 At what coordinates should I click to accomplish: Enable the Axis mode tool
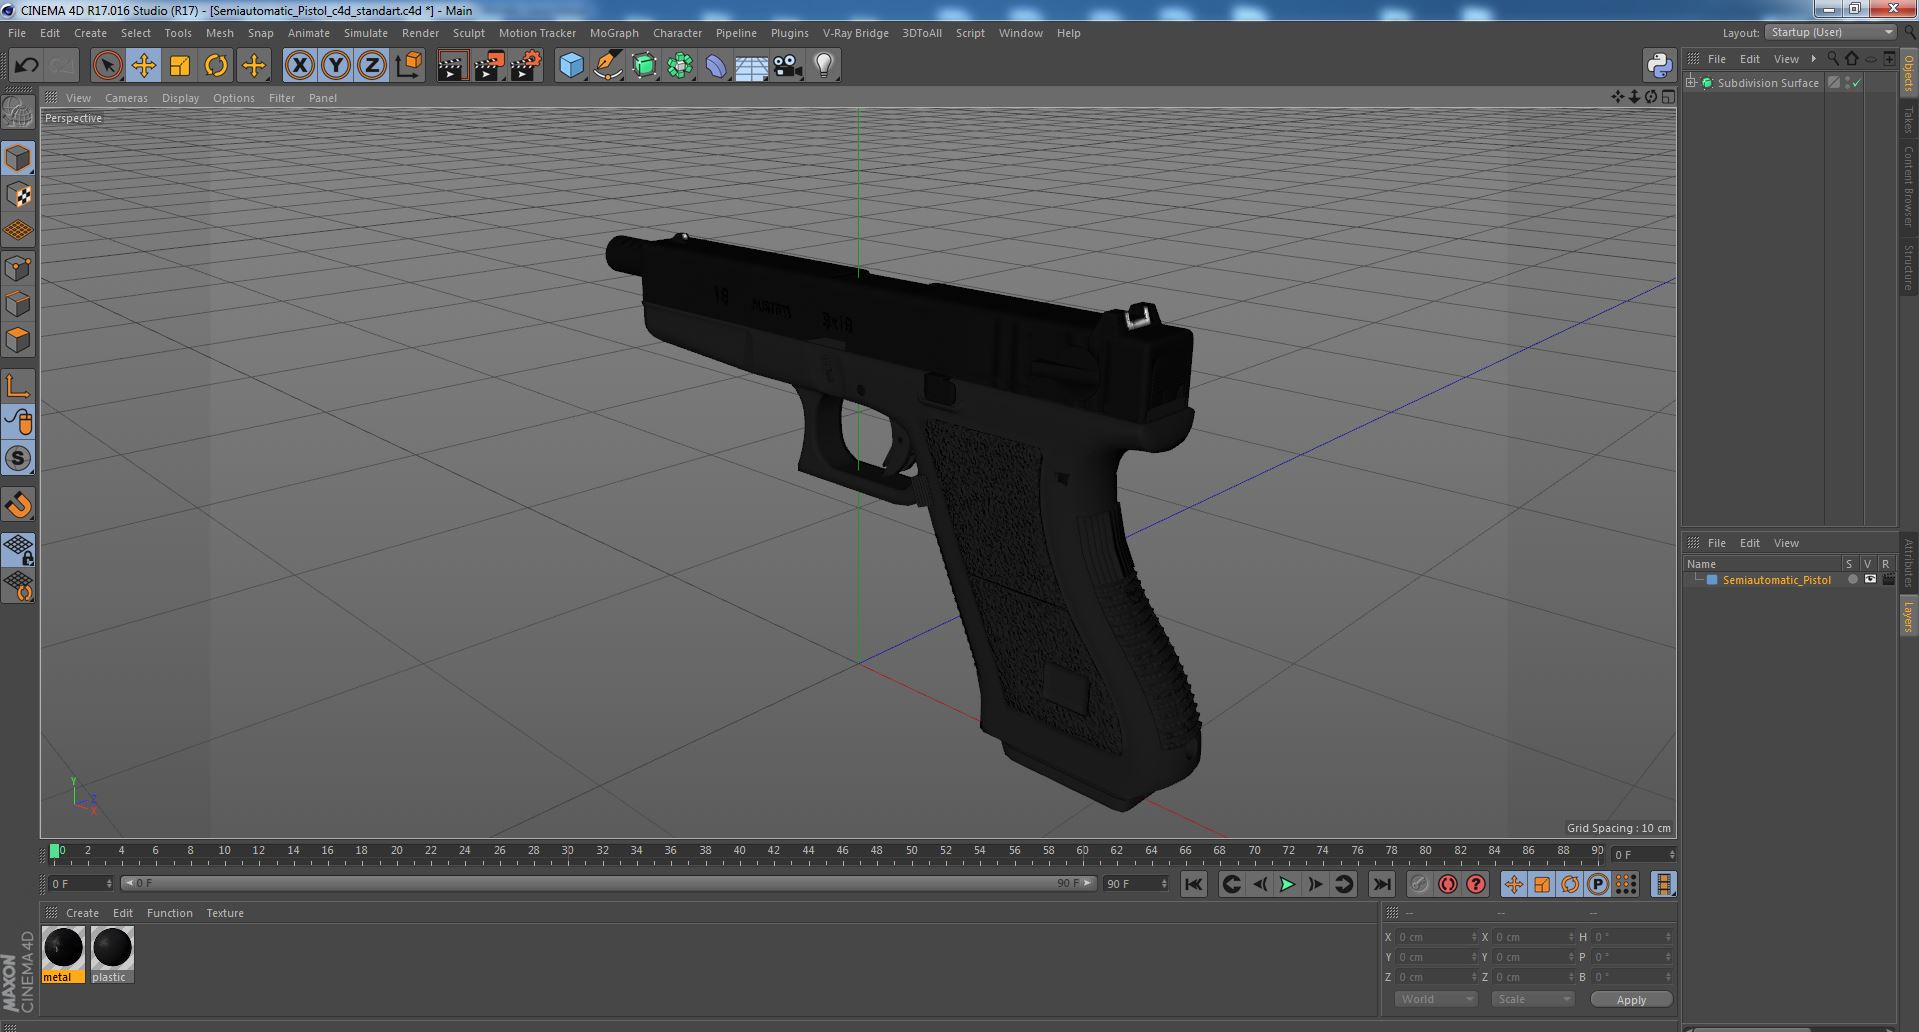[x=18, y=386]
